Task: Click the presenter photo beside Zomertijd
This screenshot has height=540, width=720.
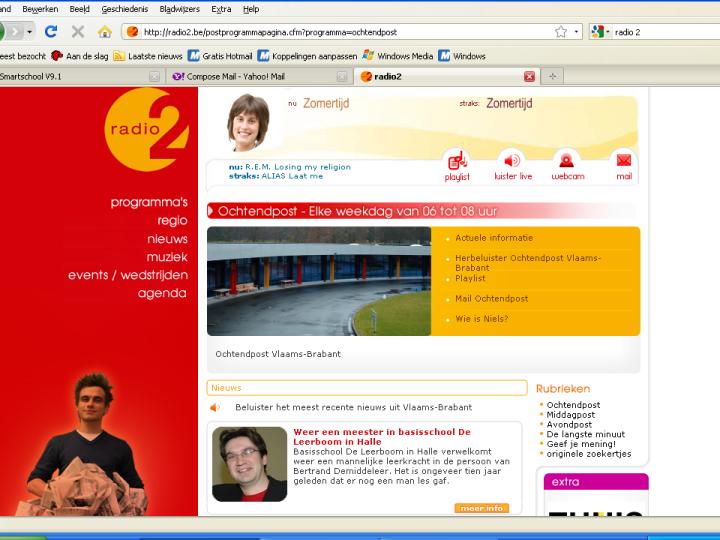Action: [x=248, y=123]
